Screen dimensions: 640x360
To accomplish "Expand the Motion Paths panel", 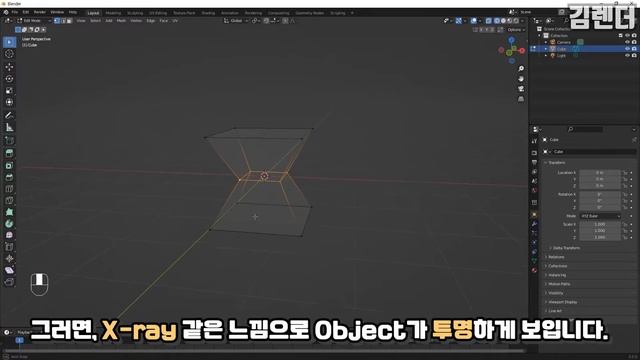I will (x=559, y=284).
